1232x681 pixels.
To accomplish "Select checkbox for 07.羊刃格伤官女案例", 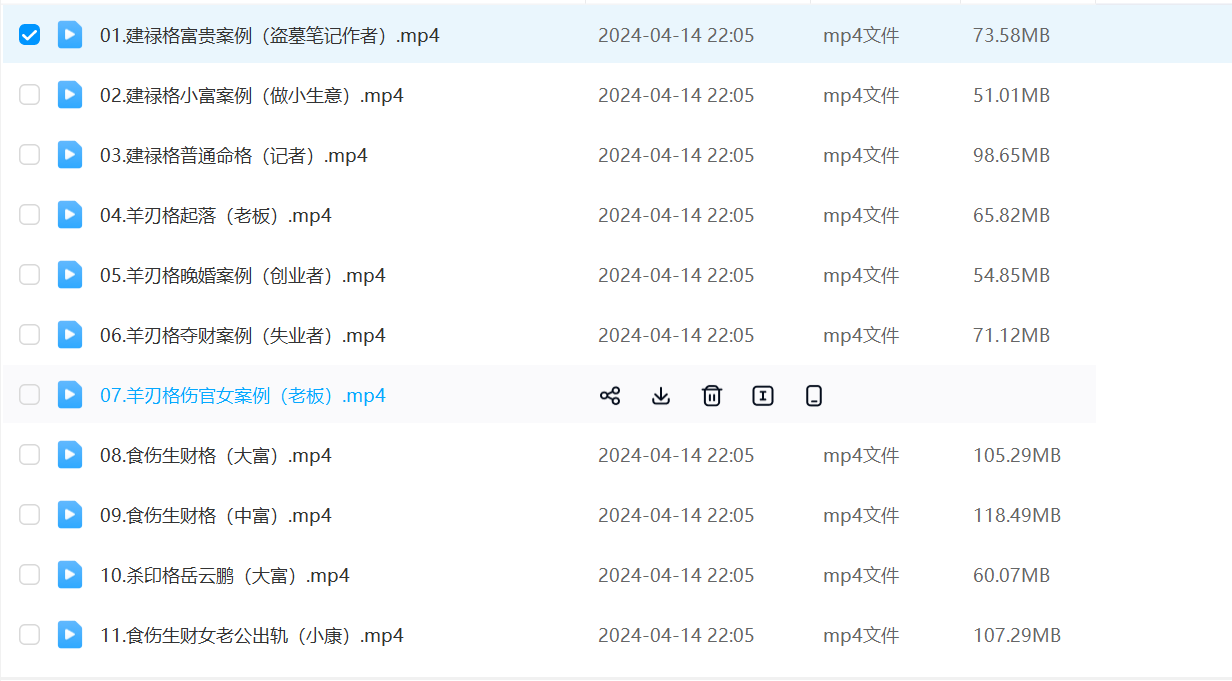I will 30,395.
